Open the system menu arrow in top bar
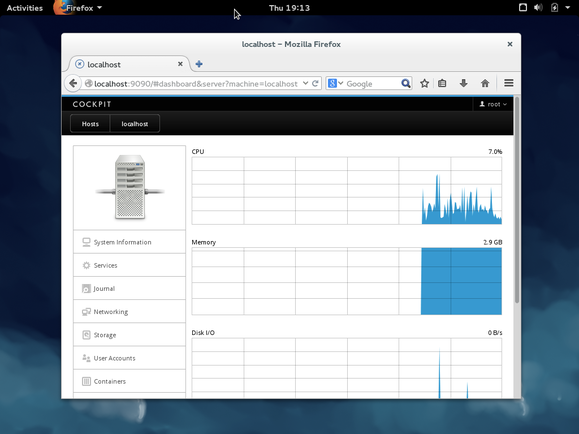579x434 pixels. (568, 7)
